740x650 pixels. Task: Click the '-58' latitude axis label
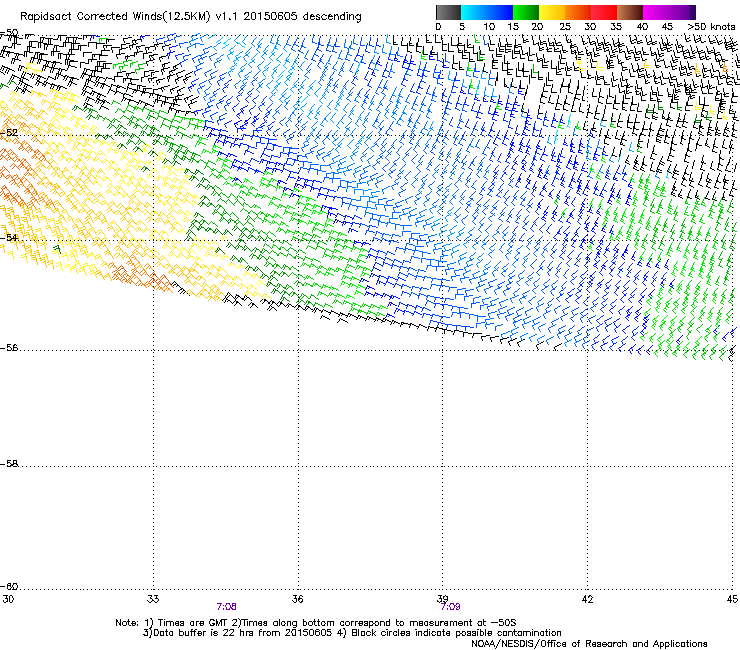[9, 464]
